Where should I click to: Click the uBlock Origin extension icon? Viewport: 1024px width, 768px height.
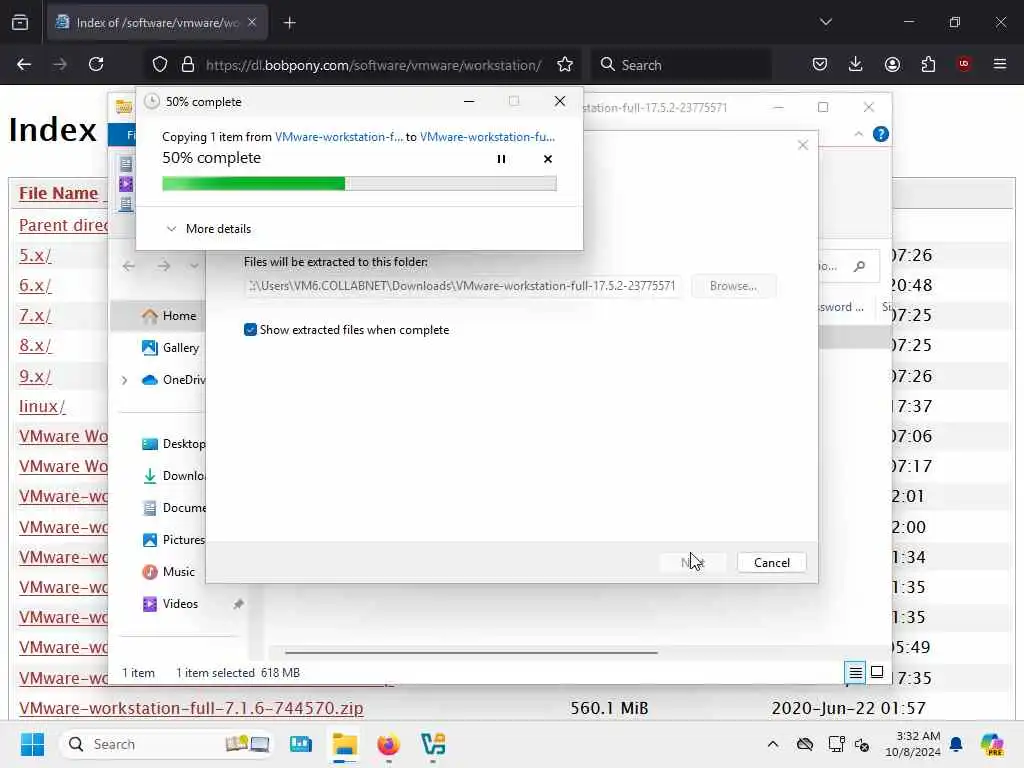point(964,64)
